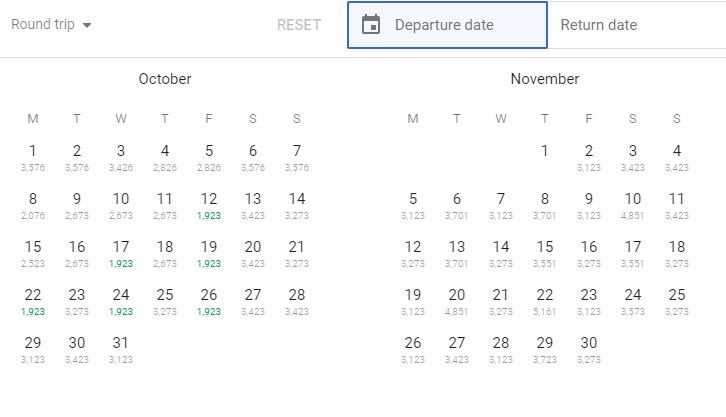This screenshot has width=726, height=417.
Task: Click the calendar icon beside Departure date
Action: (371, 25)
